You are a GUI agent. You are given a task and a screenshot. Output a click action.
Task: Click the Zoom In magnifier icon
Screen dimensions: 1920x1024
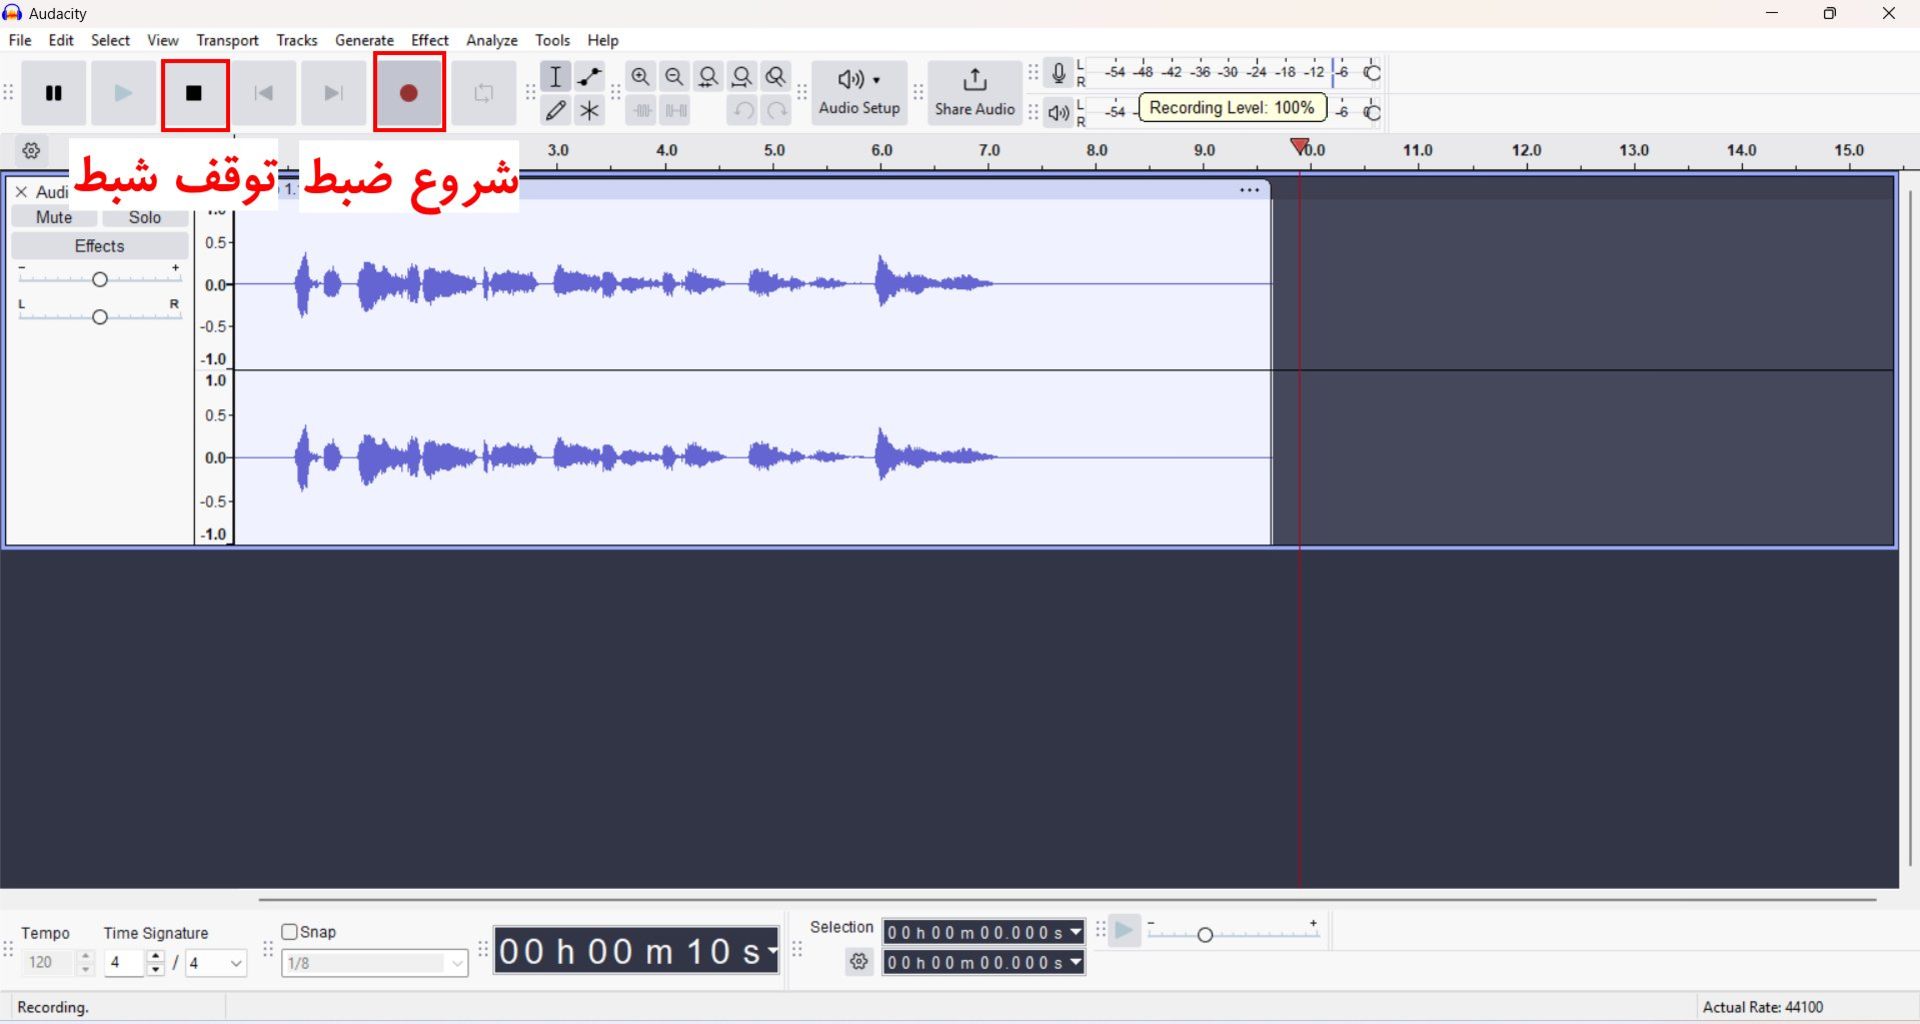tap(641, 76)
